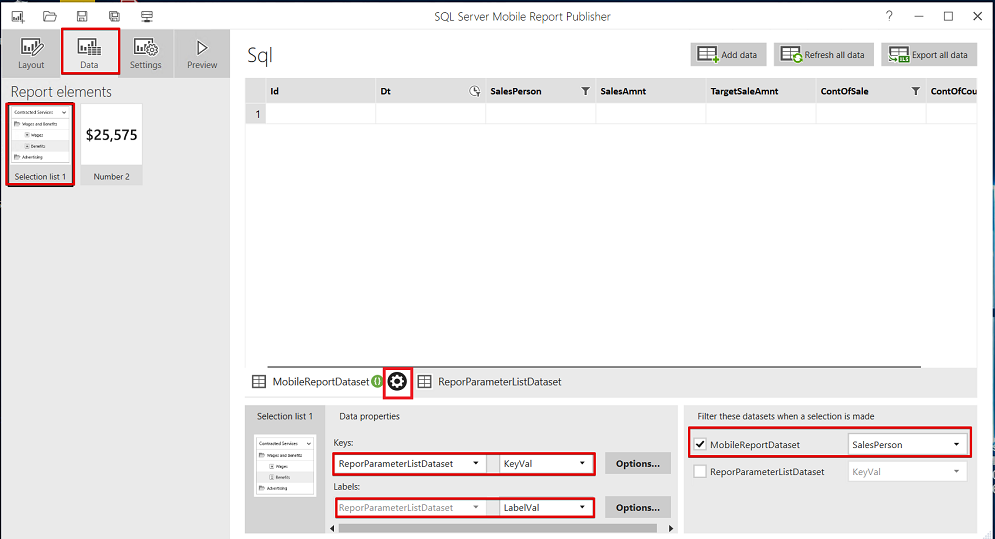Open the Preview tab

coord(202,53)
